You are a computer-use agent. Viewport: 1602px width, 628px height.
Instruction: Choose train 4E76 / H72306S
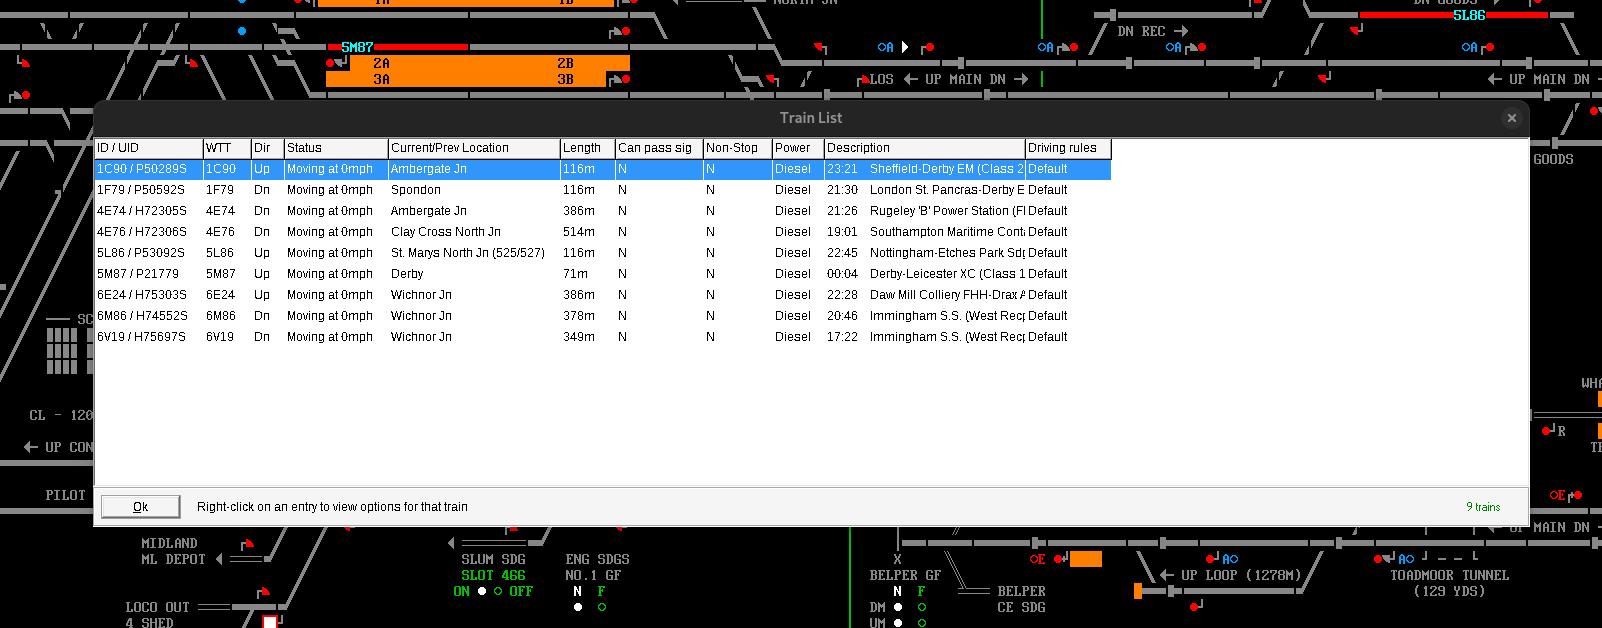point(603,232)
